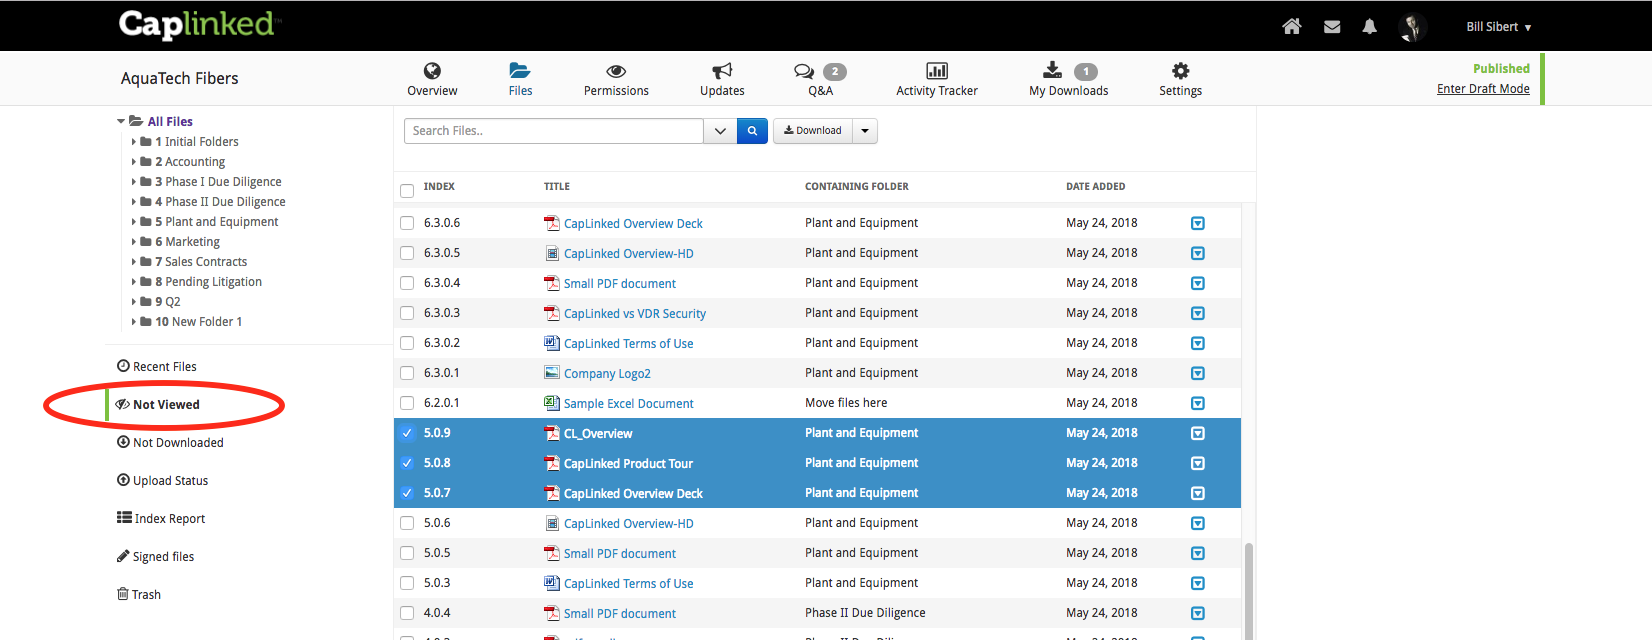
Task: Open the Activity Tracker tab
Action: 937,79
